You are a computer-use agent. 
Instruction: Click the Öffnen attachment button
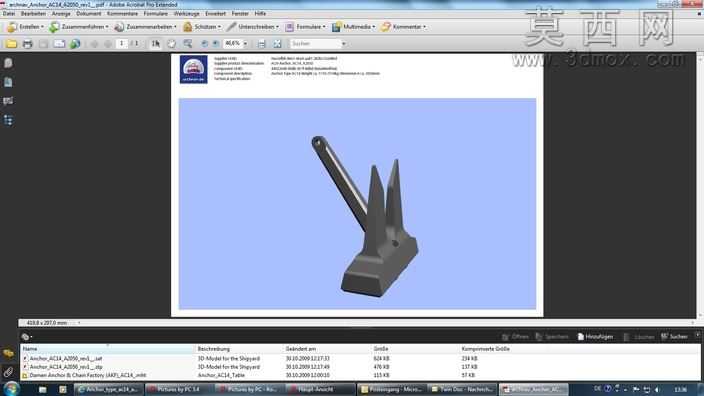click(515, 337)
